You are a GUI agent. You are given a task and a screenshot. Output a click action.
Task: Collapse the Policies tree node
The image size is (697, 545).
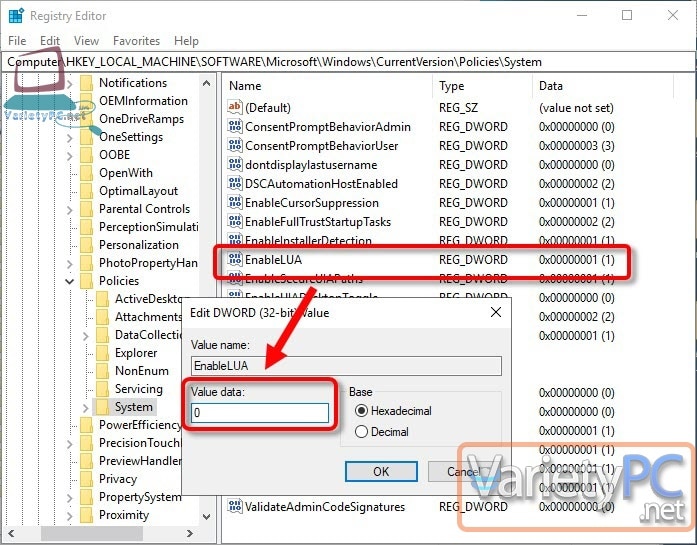(70, 281)
